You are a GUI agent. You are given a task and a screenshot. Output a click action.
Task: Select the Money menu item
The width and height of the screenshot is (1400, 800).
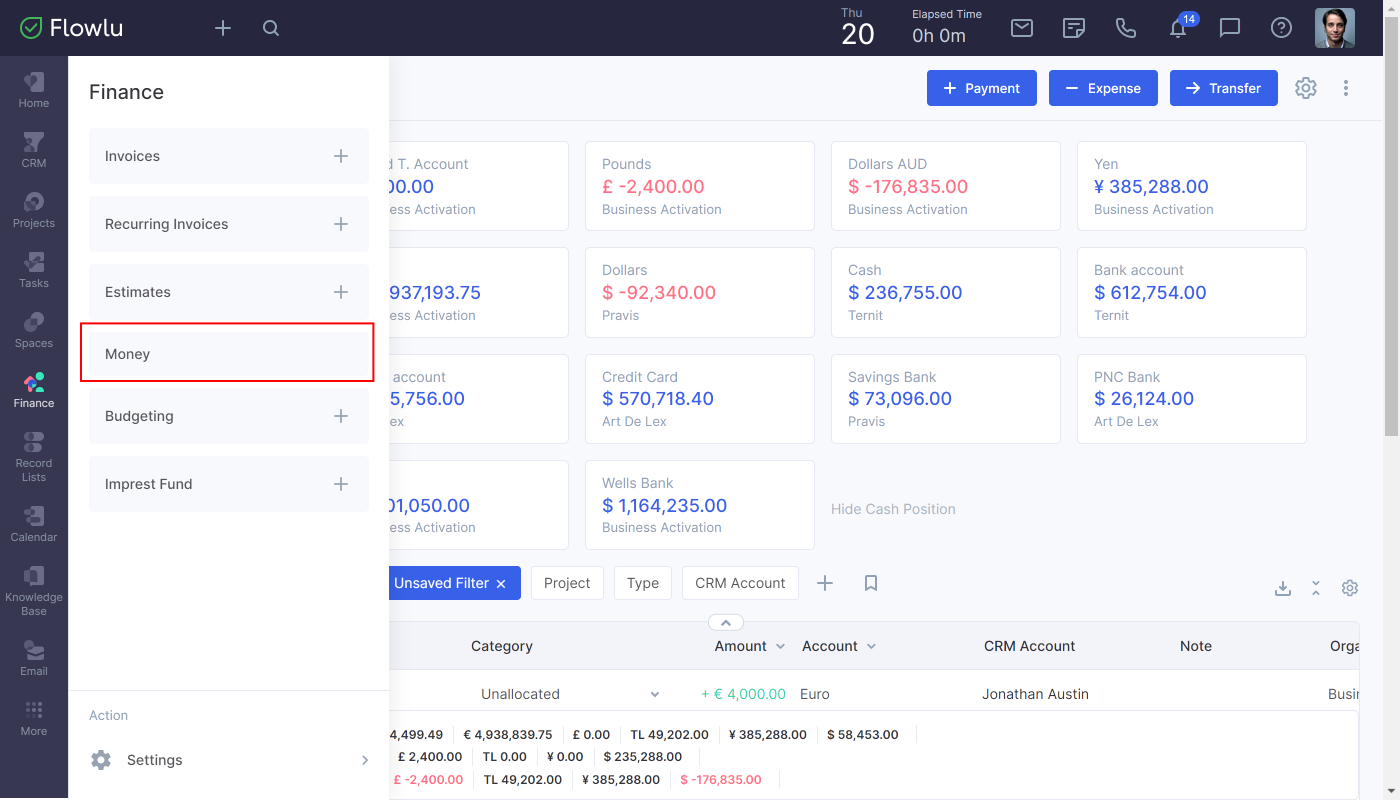pos(227,352)
